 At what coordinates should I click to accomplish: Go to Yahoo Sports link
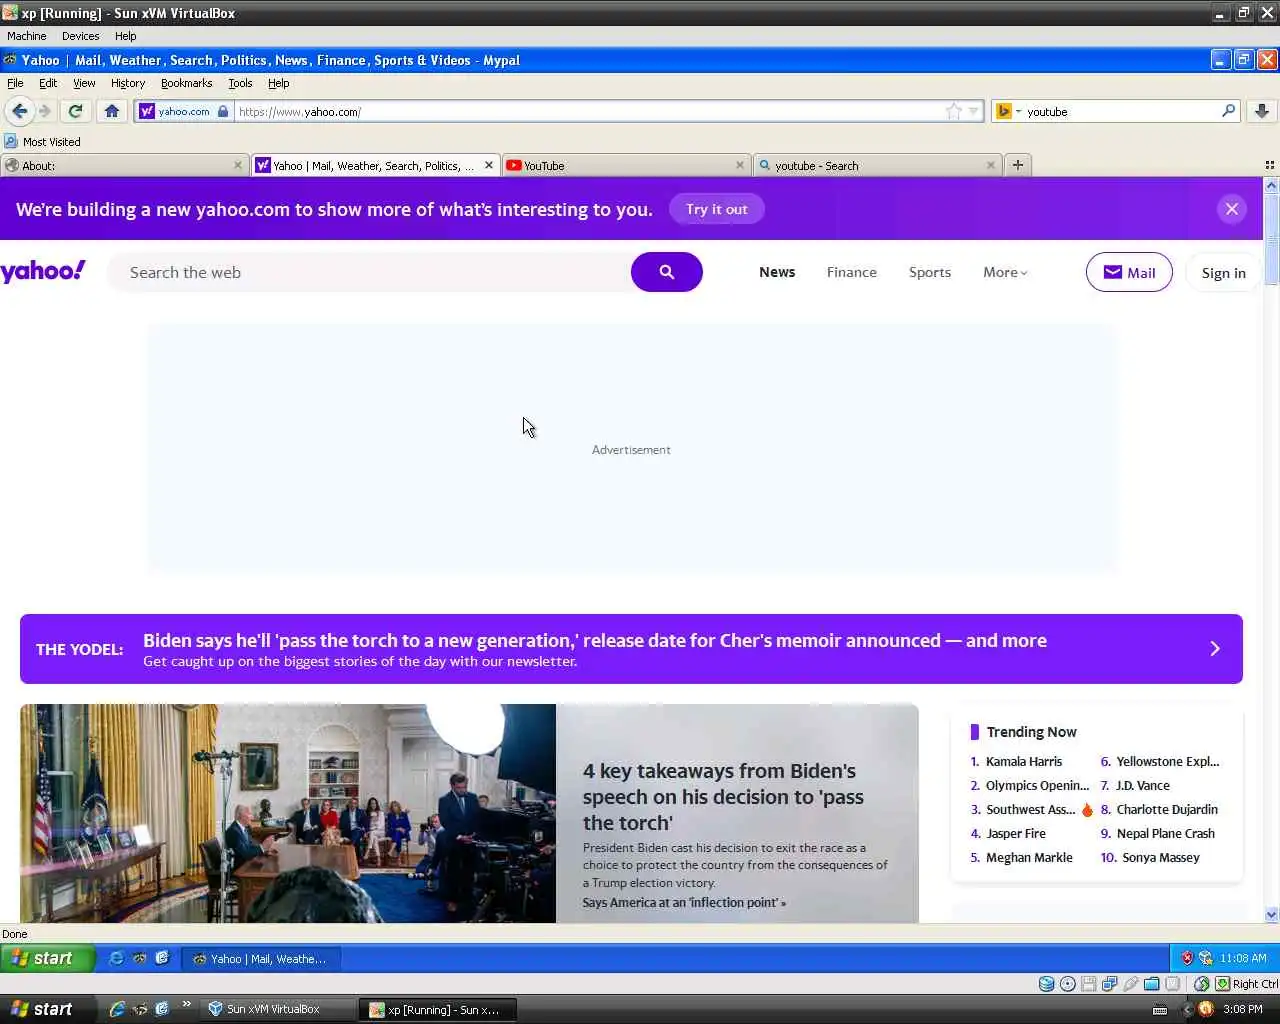click(929, 272)
